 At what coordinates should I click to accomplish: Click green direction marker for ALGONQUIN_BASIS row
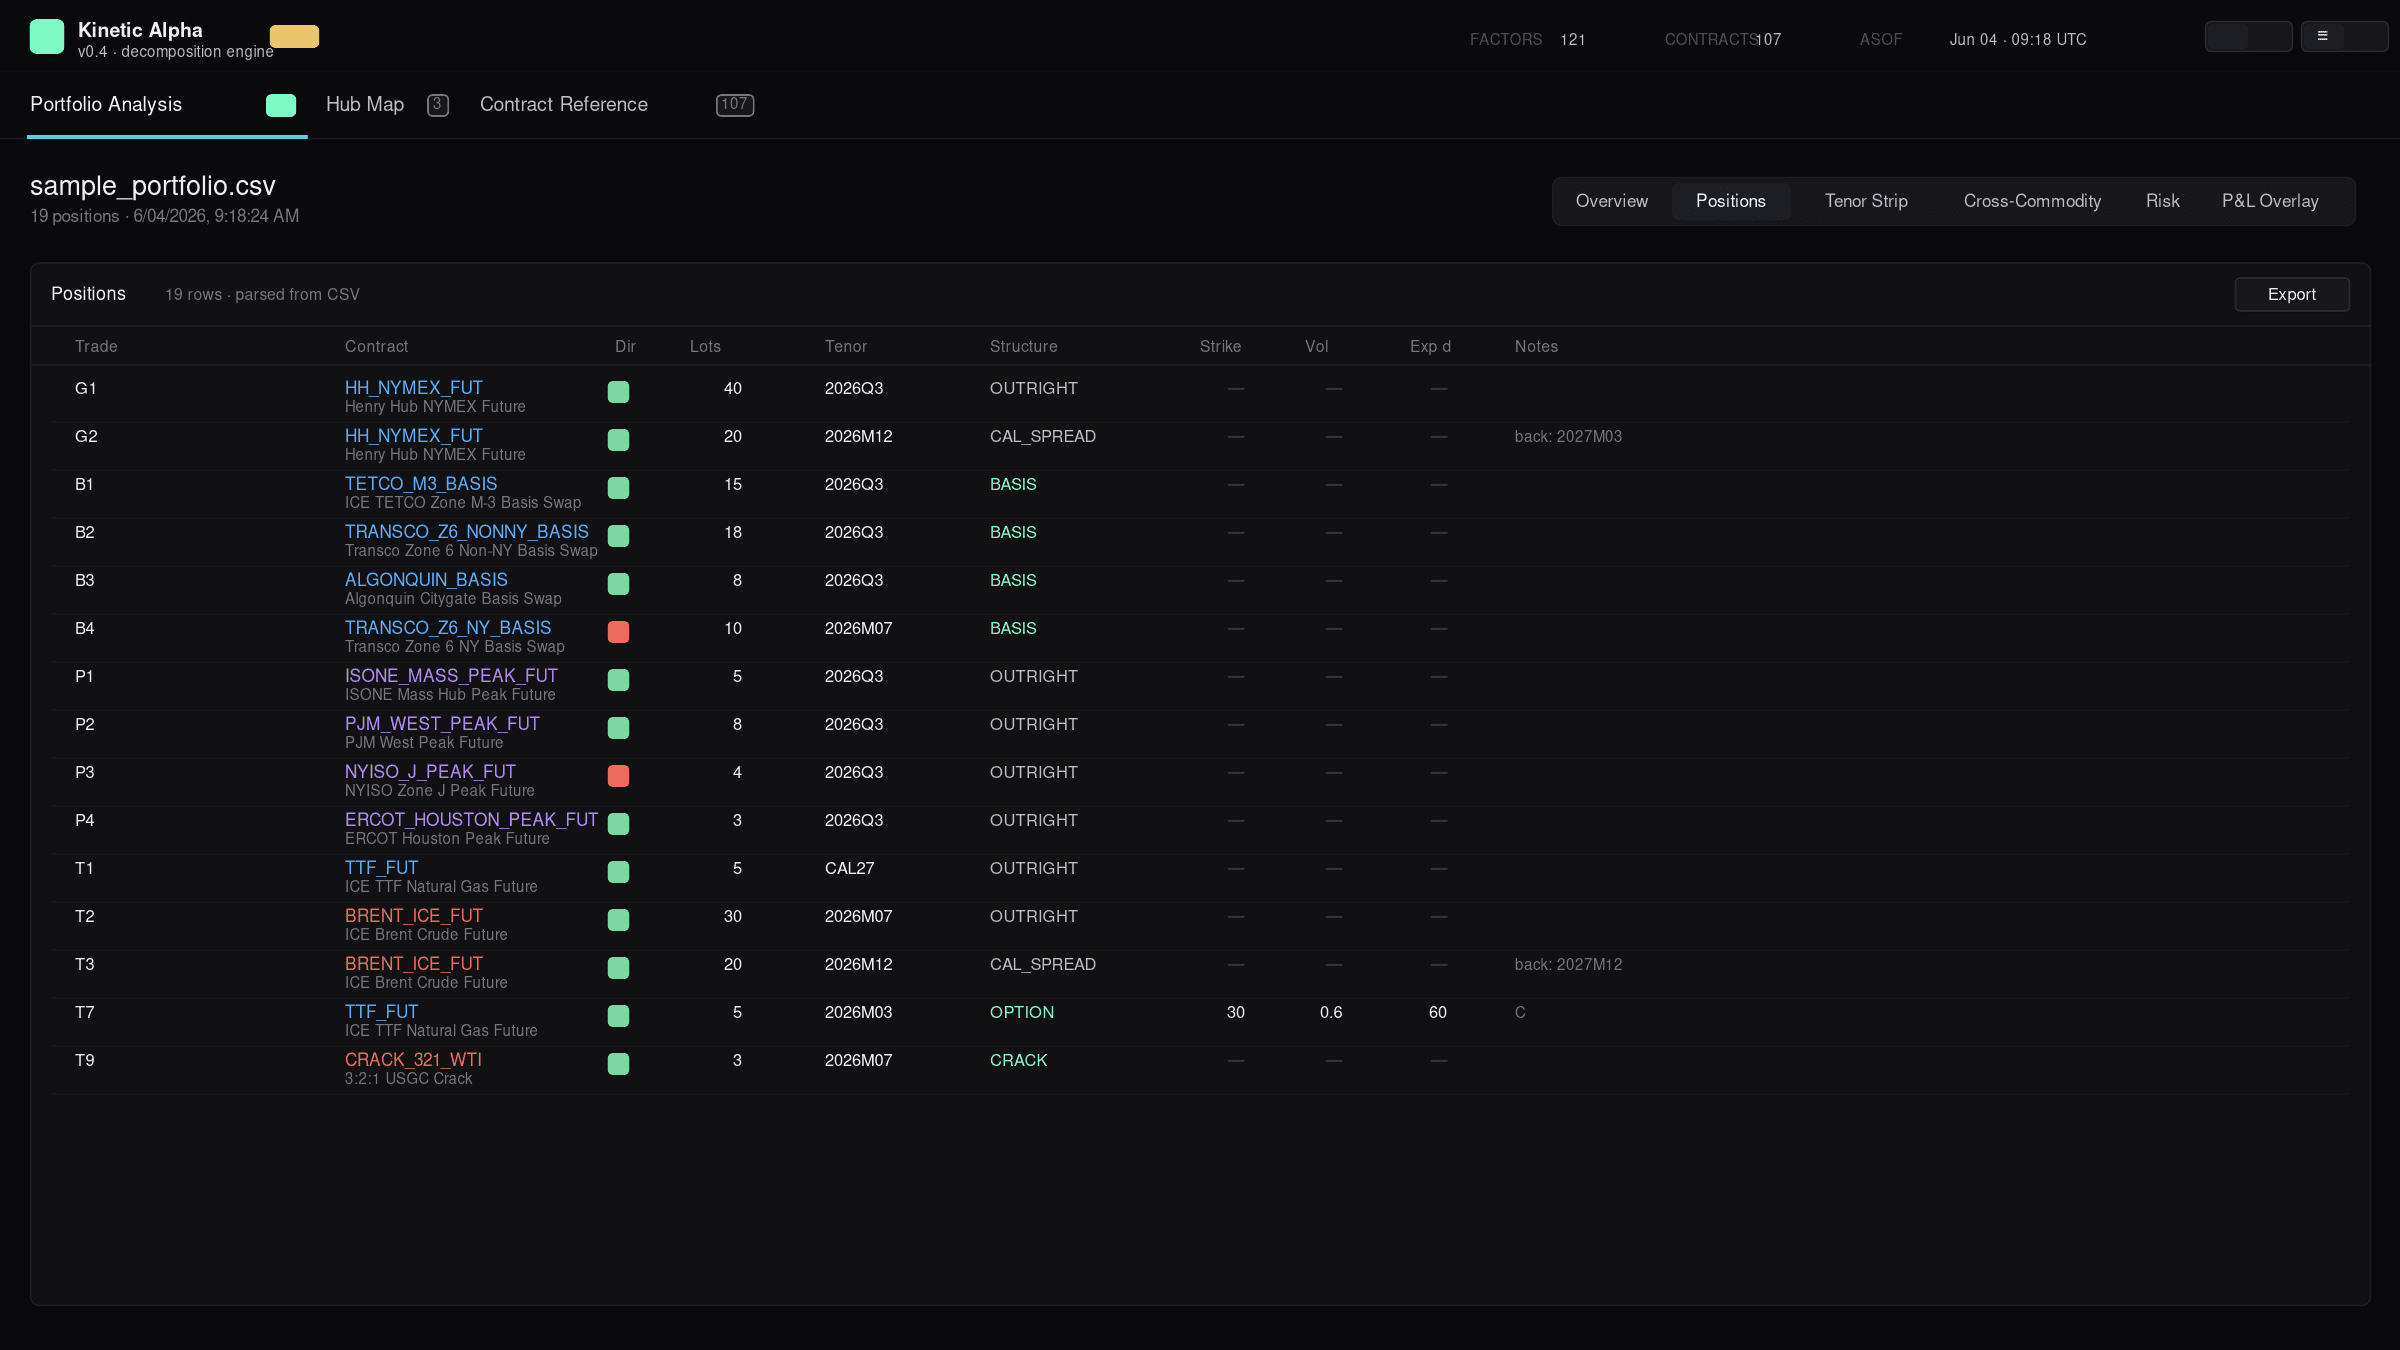click(x=619, y=584)
